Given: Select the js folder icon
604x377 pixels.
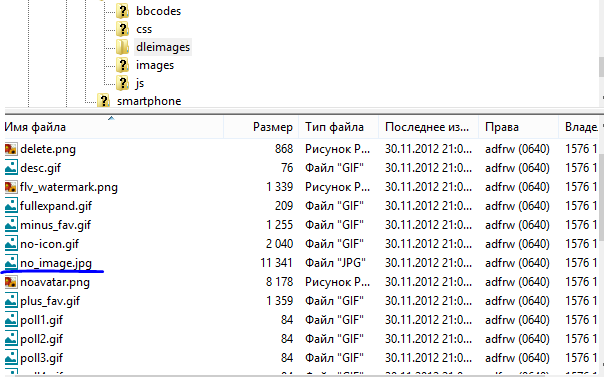Looking at the screenshot, I should pos(122,83).
